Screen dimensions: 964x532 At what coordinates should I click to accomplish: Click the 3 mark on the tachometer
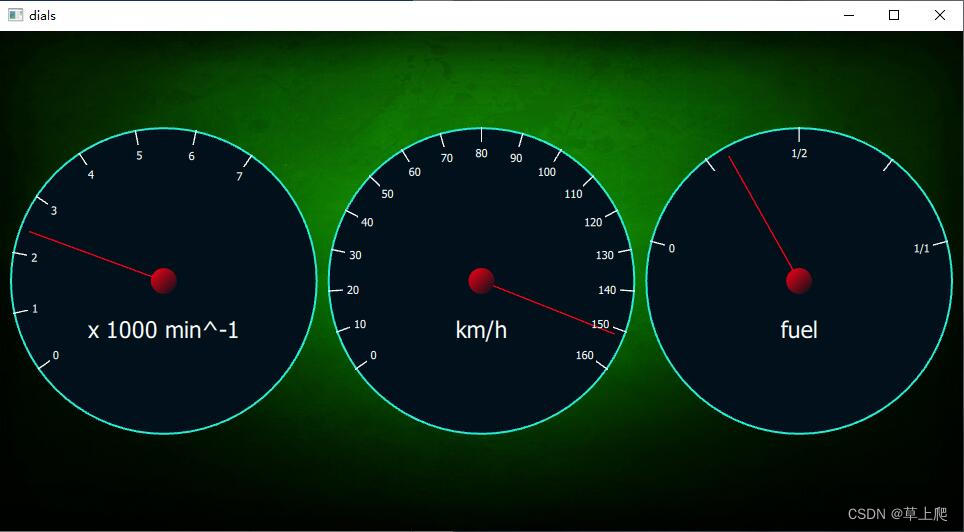(x=53, y=211)
